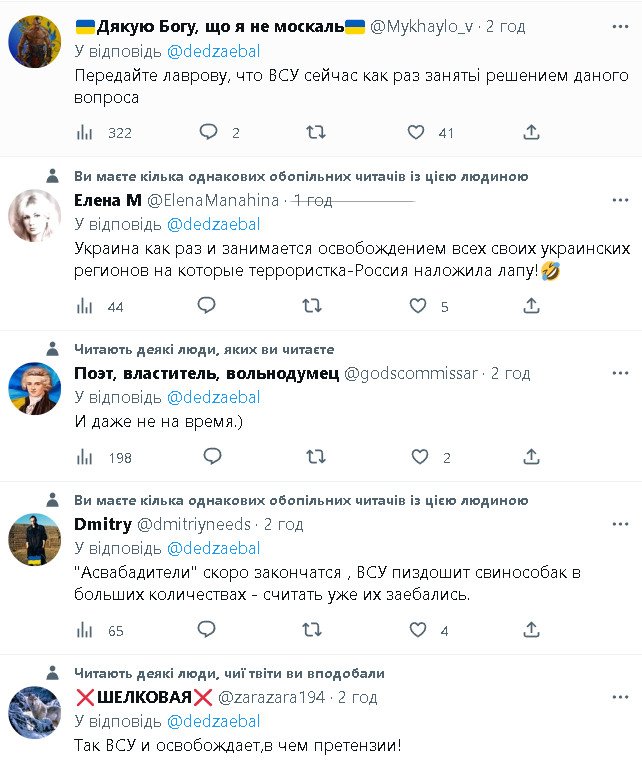Open view count 198 analytics
This screenshot has height=764, width=642.
86,457
